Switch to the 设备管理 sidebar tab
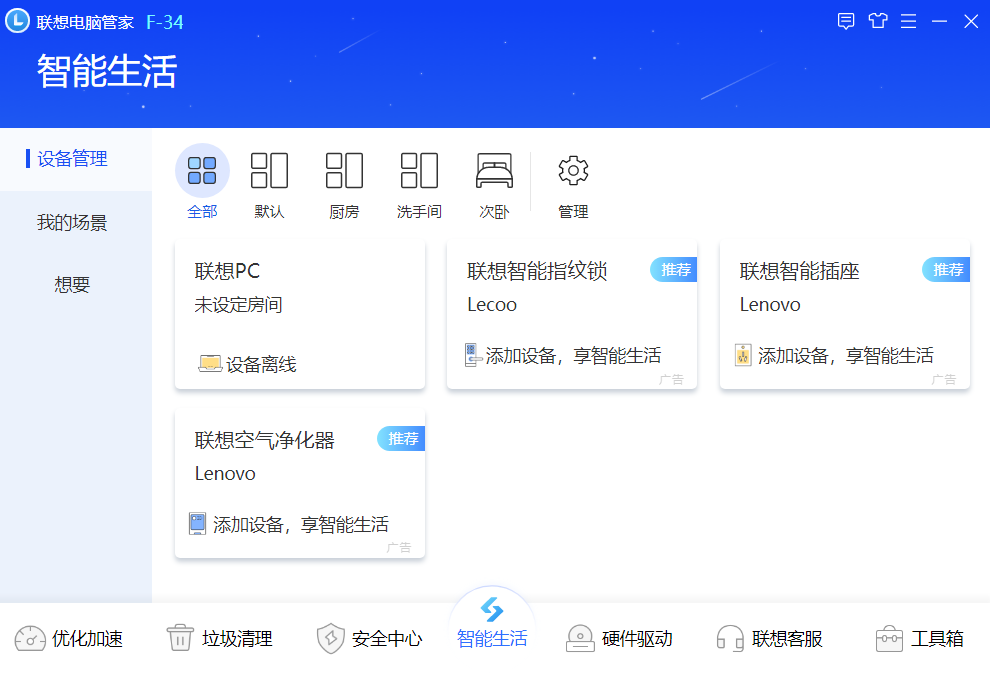This screenshot has width=990, height=673. tap(76, 159)
